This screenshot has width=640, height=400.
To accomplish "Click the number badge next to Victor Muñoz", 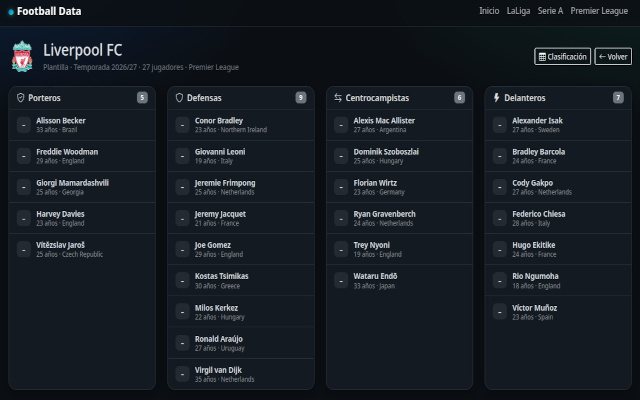I will tap(500, 311).
